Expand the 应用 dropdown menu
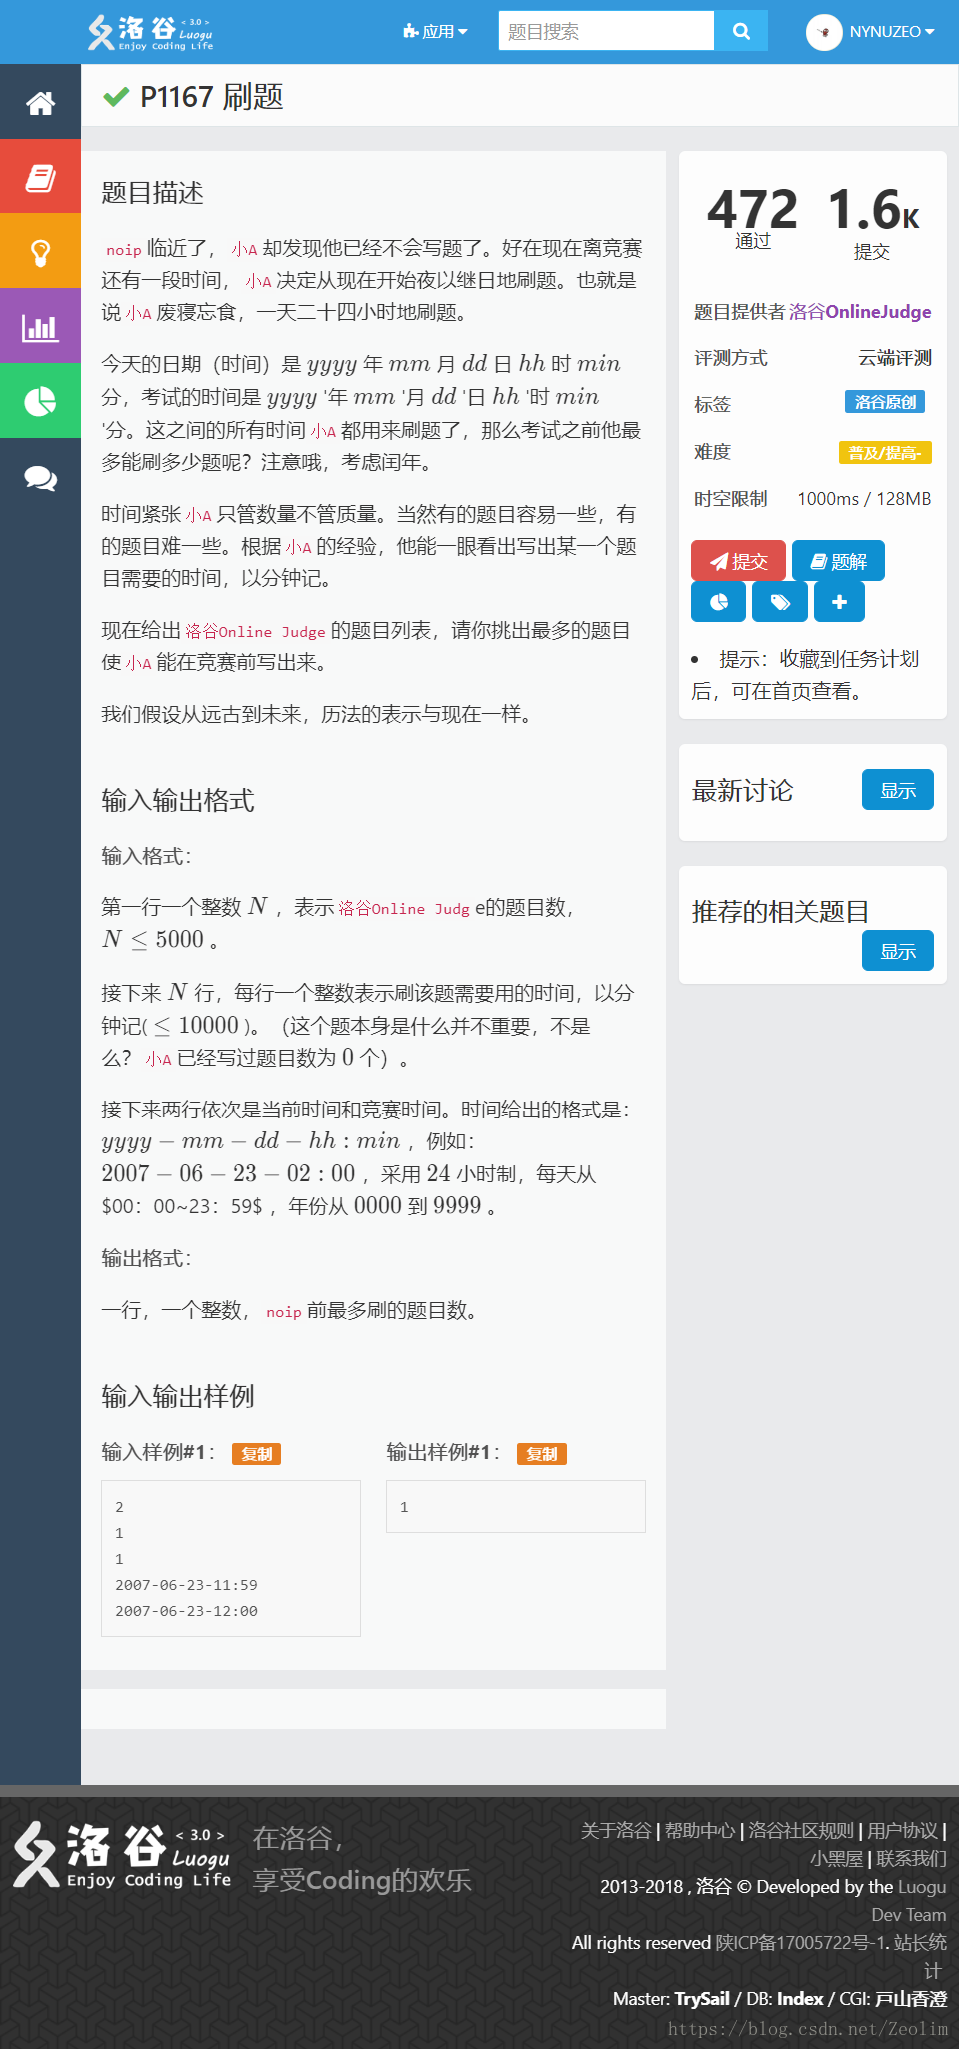The image size is (959, 2049). tap(435, 32)
